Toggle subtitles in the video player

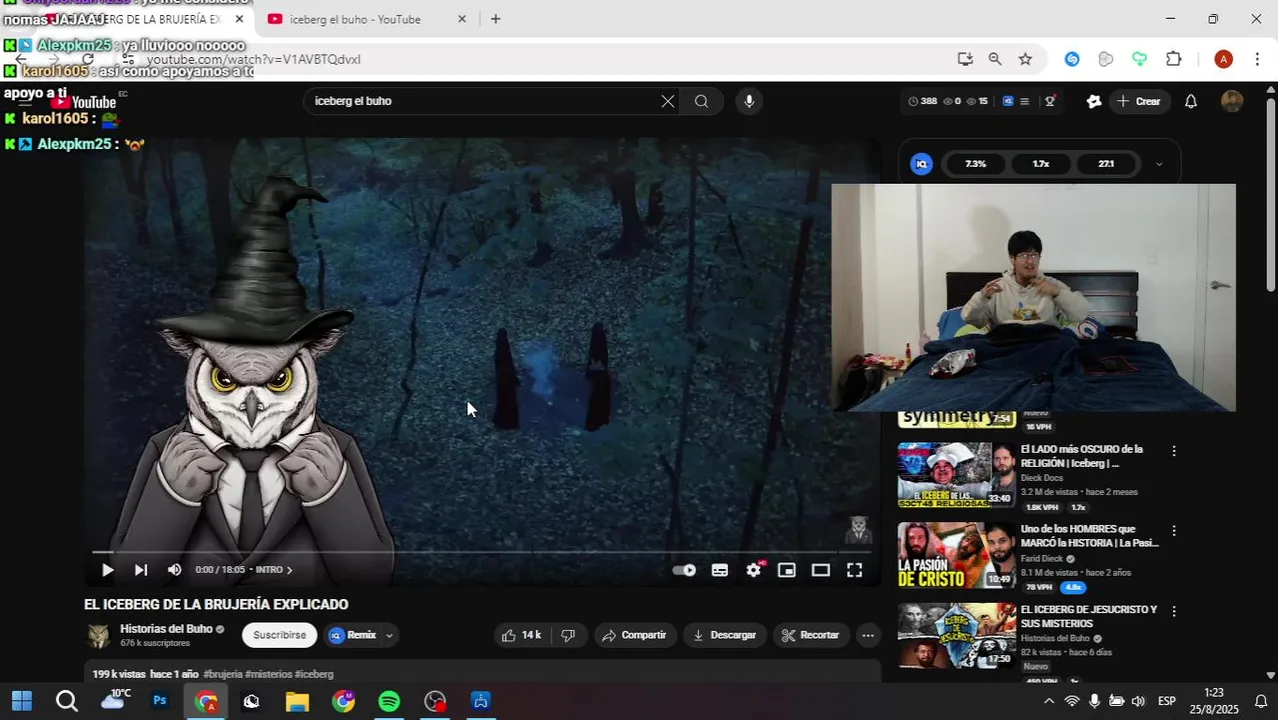point(720,570)
